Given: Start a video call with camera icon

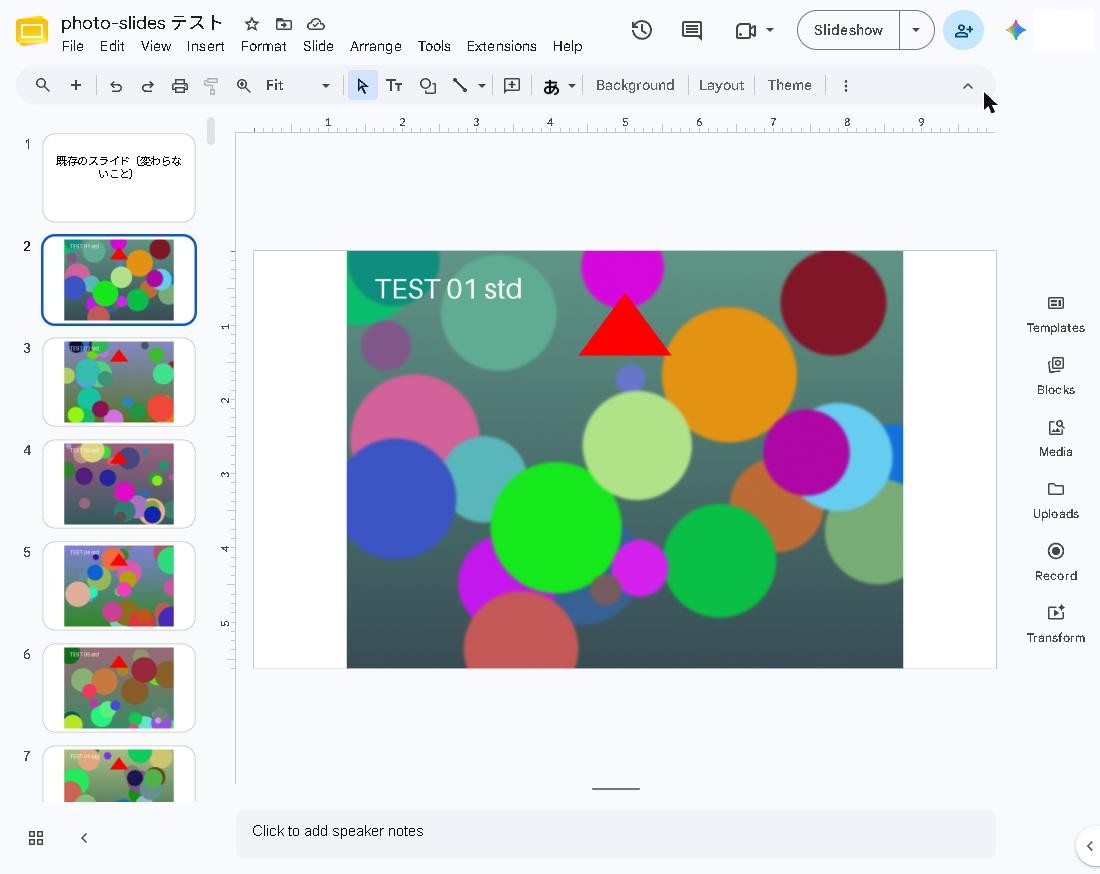Looking at the screenshot, I should point(746,30).
